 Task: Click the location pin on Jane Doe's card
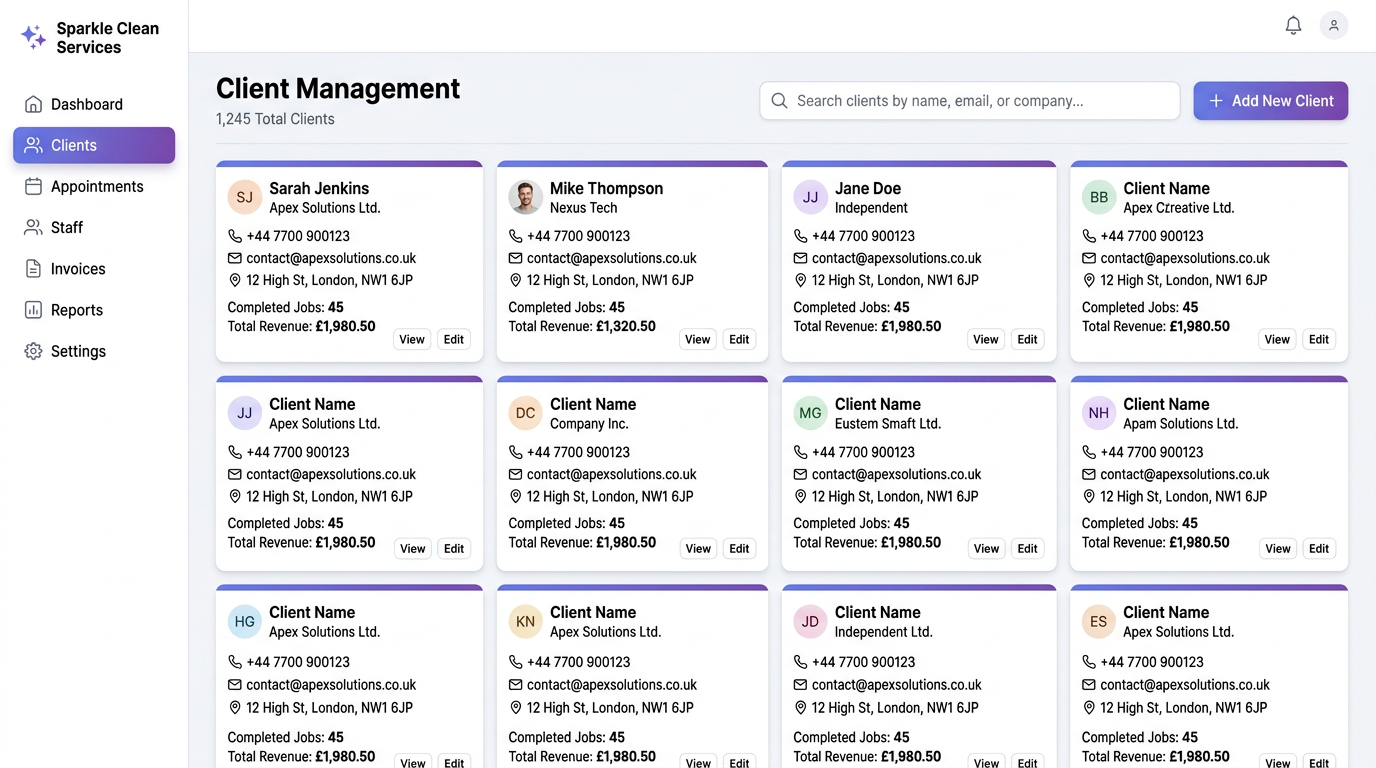coord(800,280)
